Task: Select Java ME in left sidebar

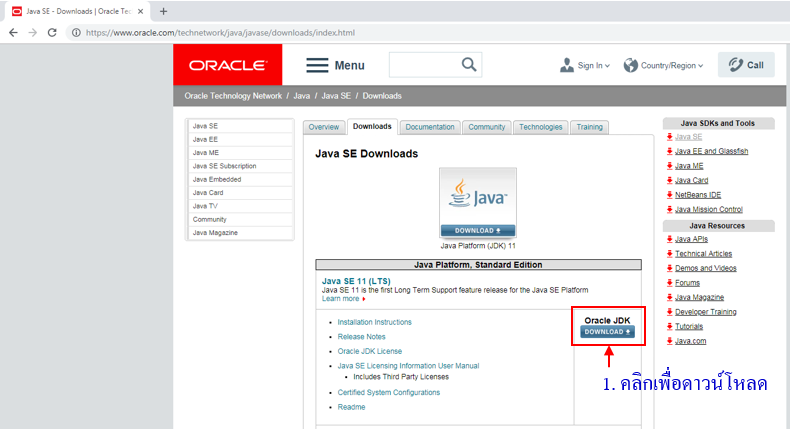Action: [x=240, y=153]
